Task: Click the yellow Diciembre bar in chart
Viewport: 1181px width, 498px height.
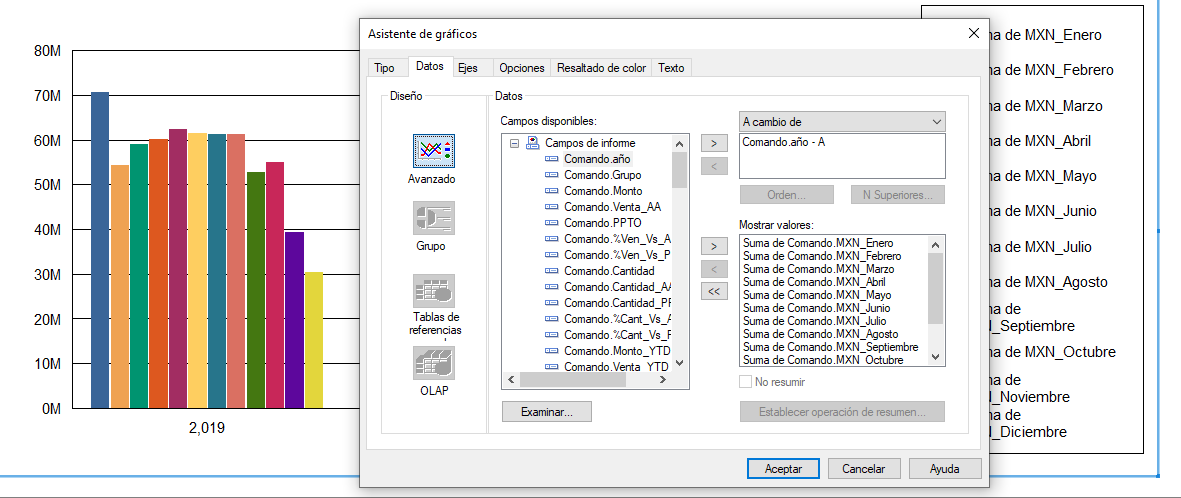Action: coord(314,340)
